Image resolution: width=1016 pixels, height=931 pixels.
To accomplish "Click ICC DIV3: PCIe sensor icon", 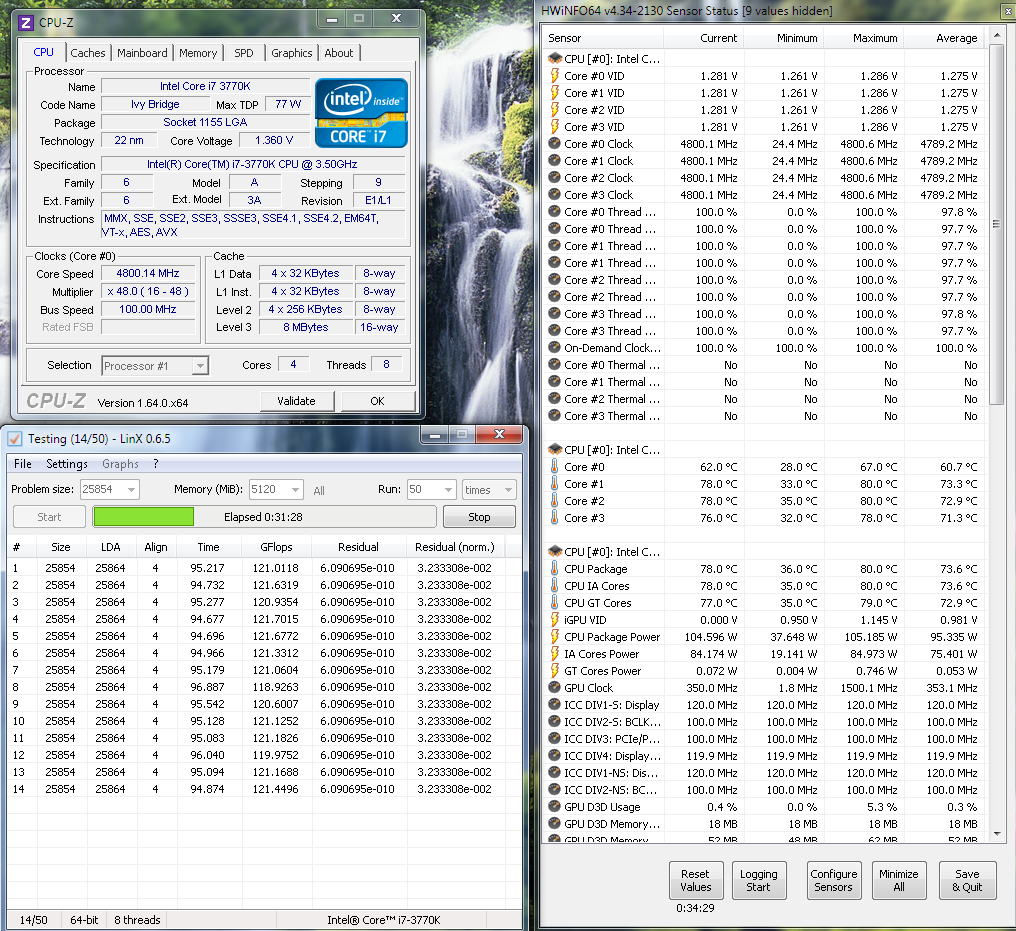I will click(555, 739).
